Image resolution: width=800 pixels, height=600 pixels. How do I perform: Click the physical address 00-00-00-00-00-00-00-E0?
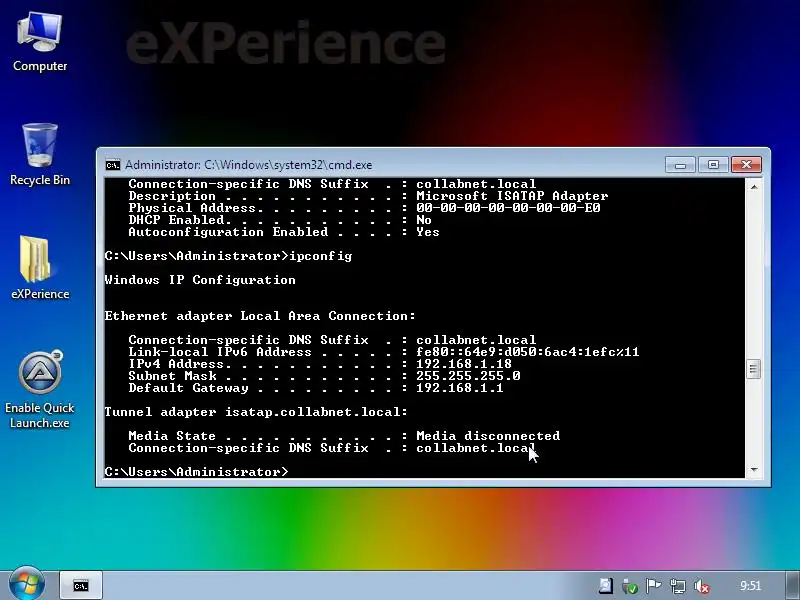(508, 208)
